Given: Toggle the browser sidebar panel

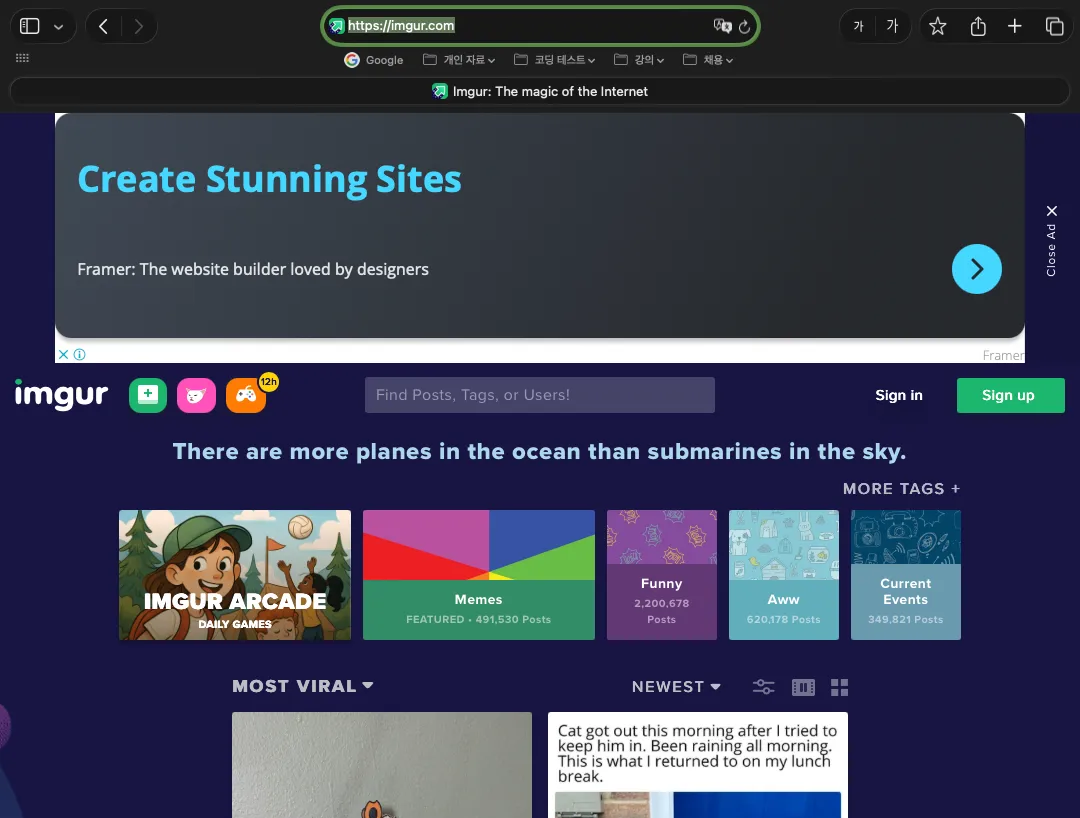Looking at the screenshot, I should 30,26.
